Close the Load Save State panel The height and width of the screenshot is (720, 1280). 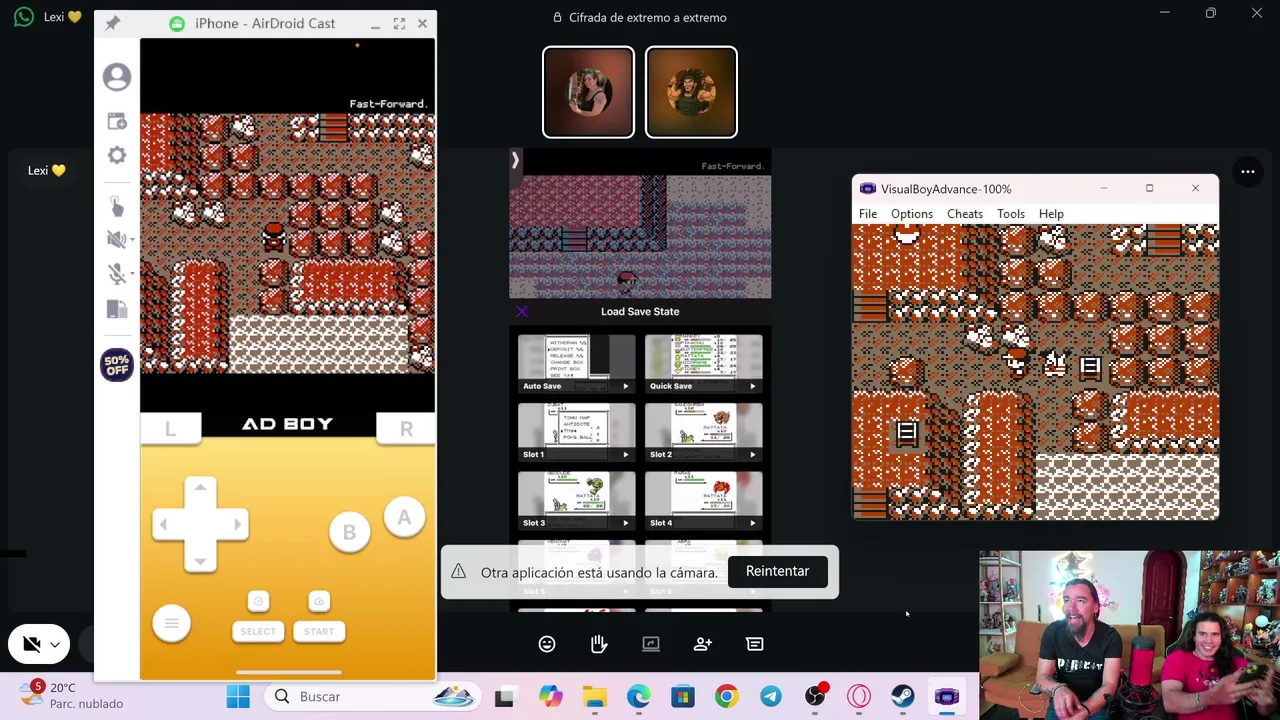pos(521,311)
